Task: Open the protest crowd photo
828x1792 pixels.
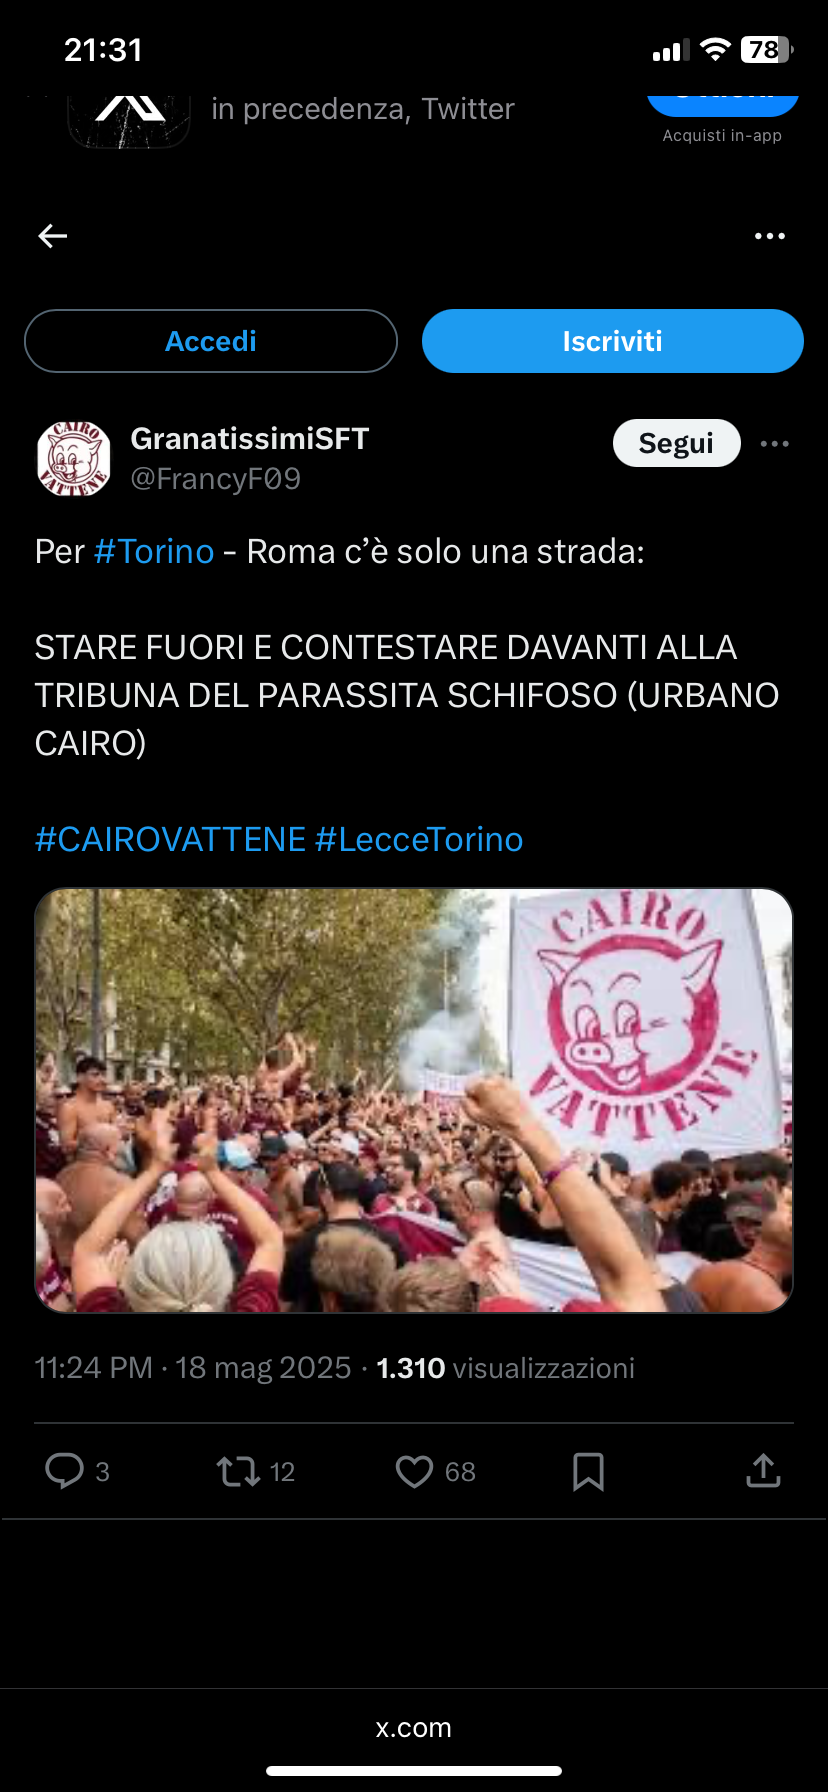Action: (x=414, y=1100)
